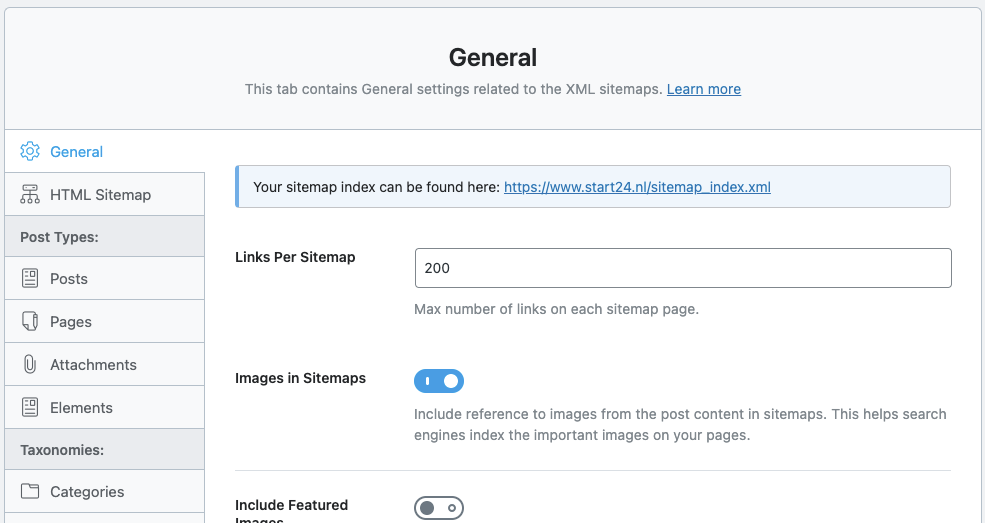Image resolution: width=985 pixels, height=523 pixels.
Task: Click the Posts document icon
Action: pos(30,279)
